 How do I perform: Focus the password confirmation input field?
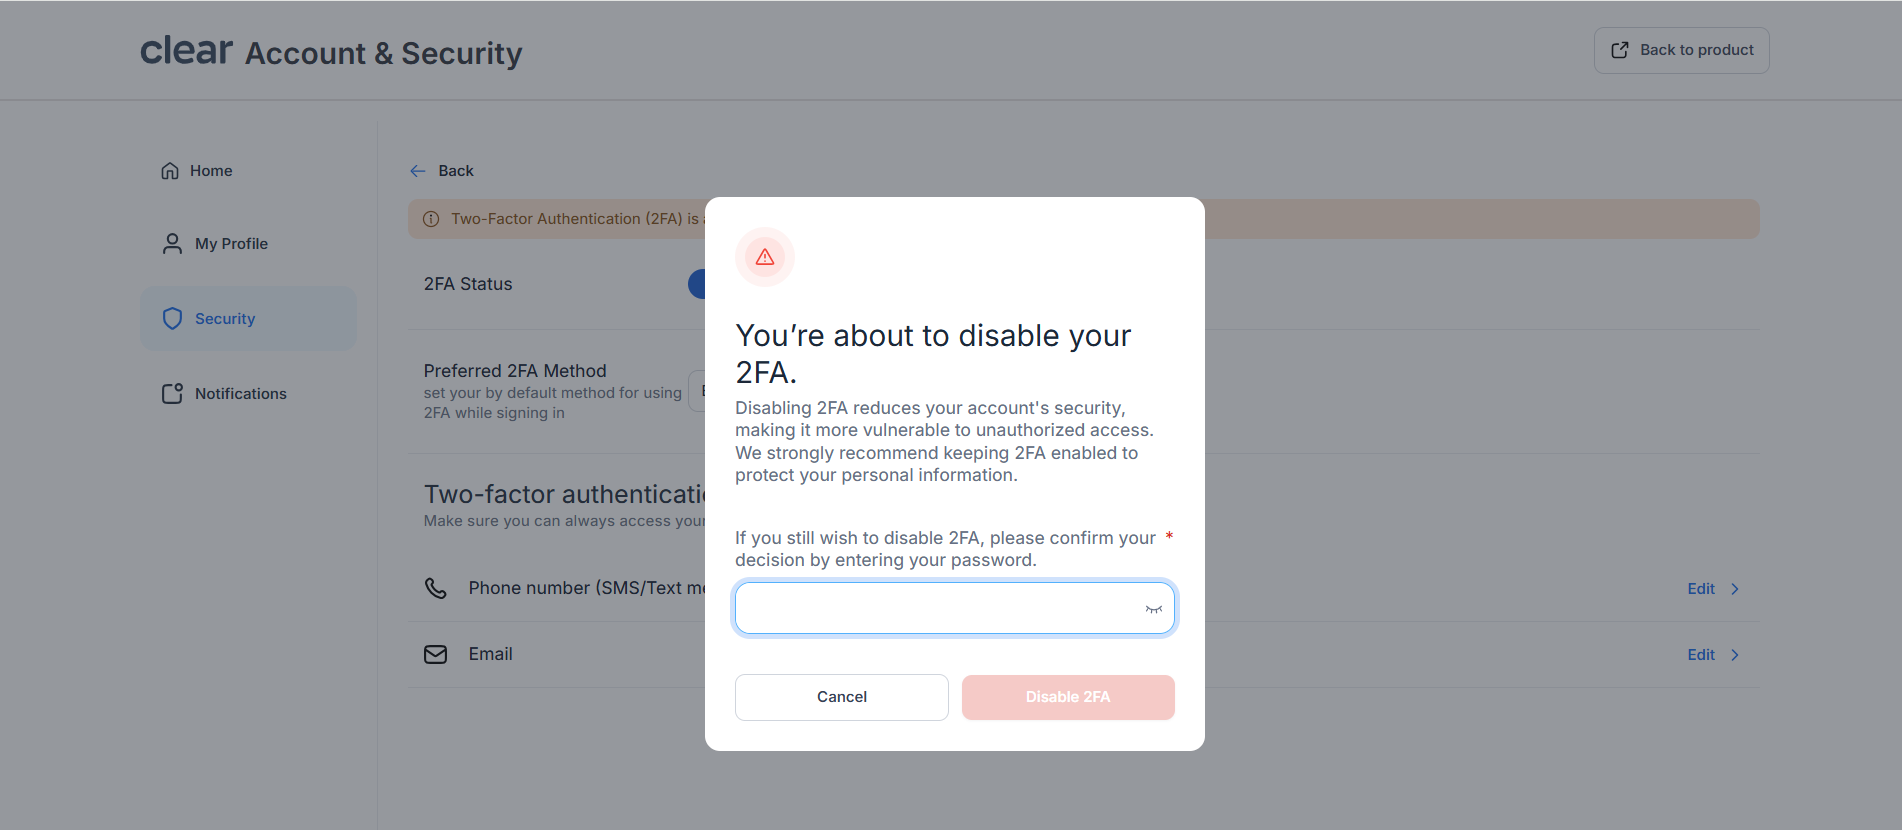938,609
